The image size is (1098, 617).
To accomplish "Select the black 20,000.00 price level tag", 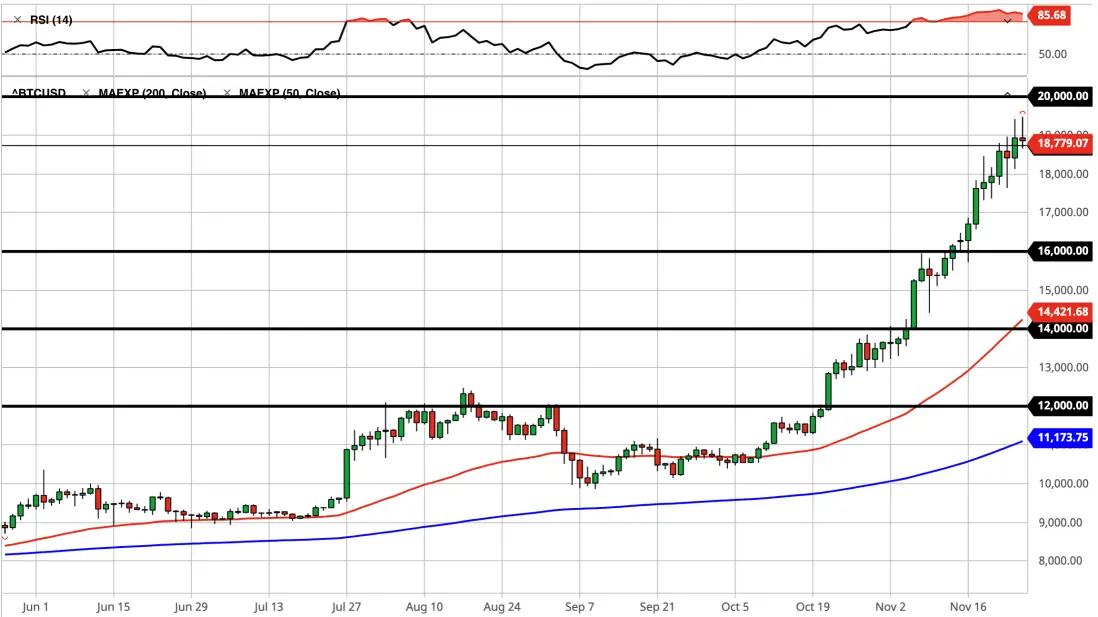I will [x=1061, y=96].
